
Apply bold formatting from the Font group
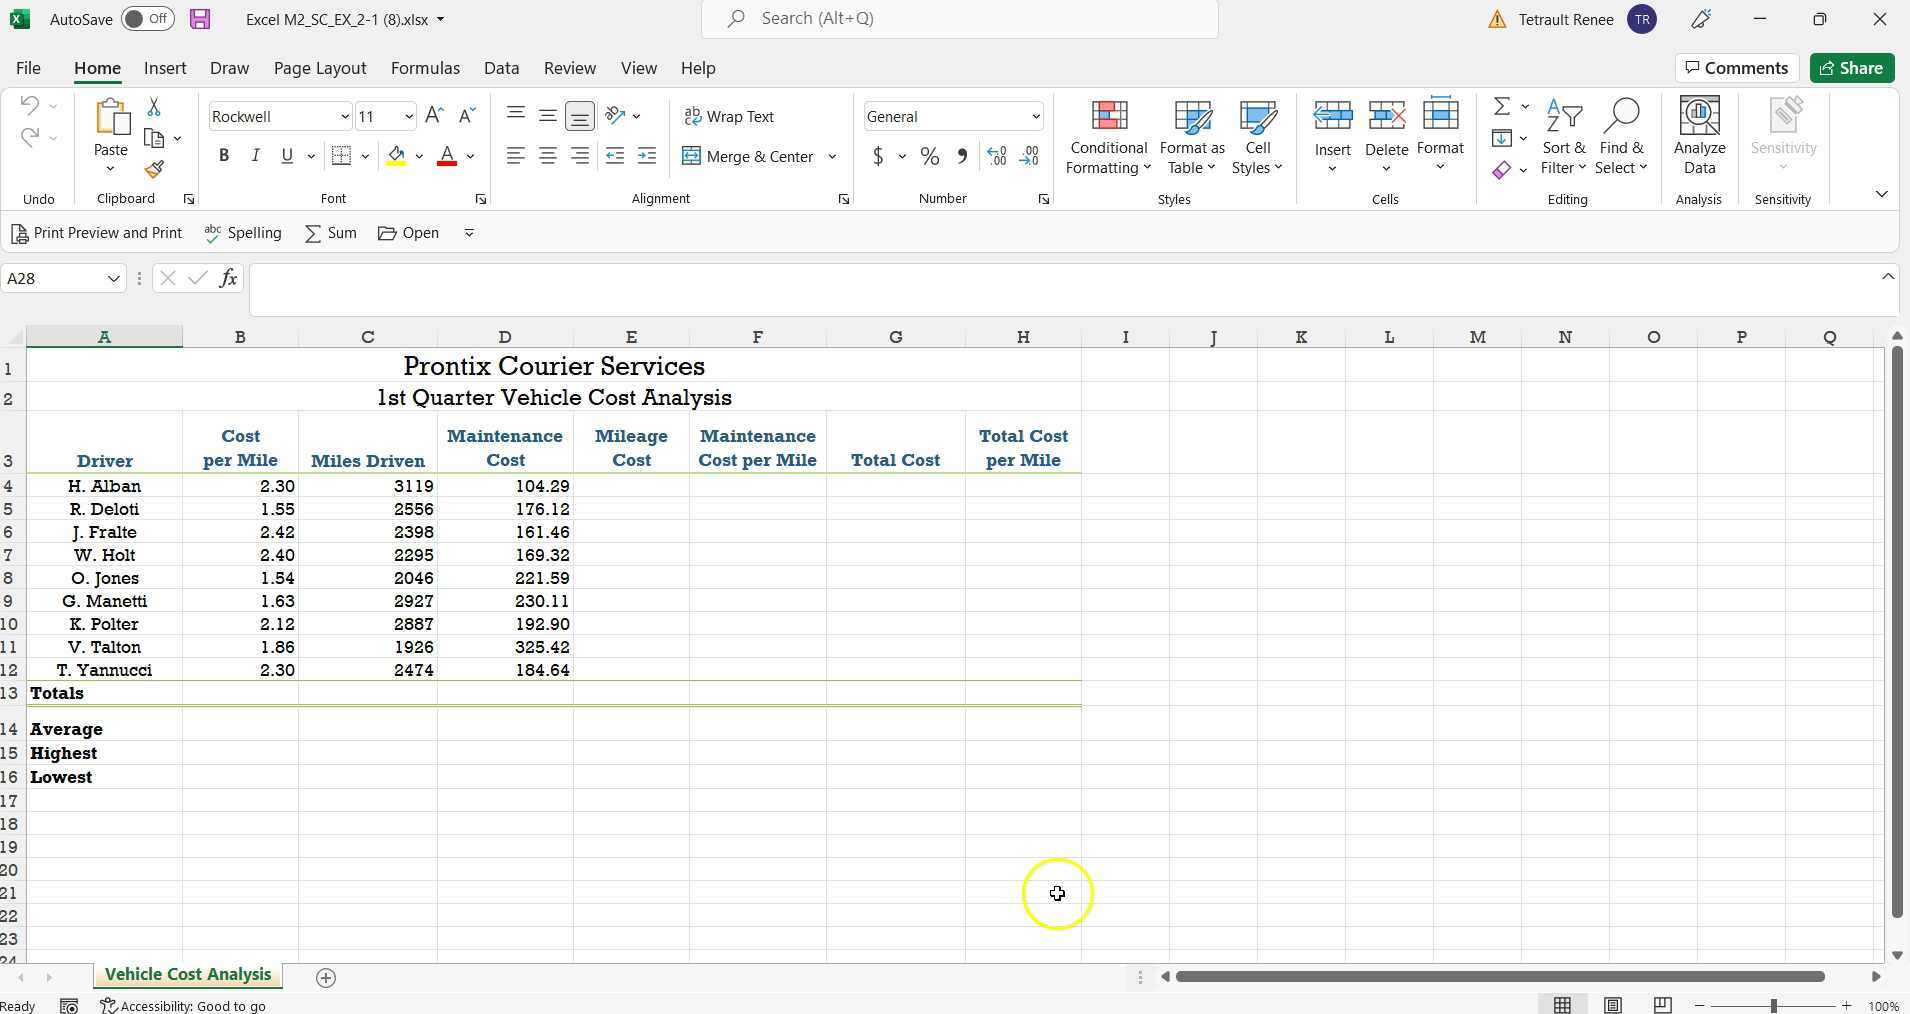coord(223,156)
